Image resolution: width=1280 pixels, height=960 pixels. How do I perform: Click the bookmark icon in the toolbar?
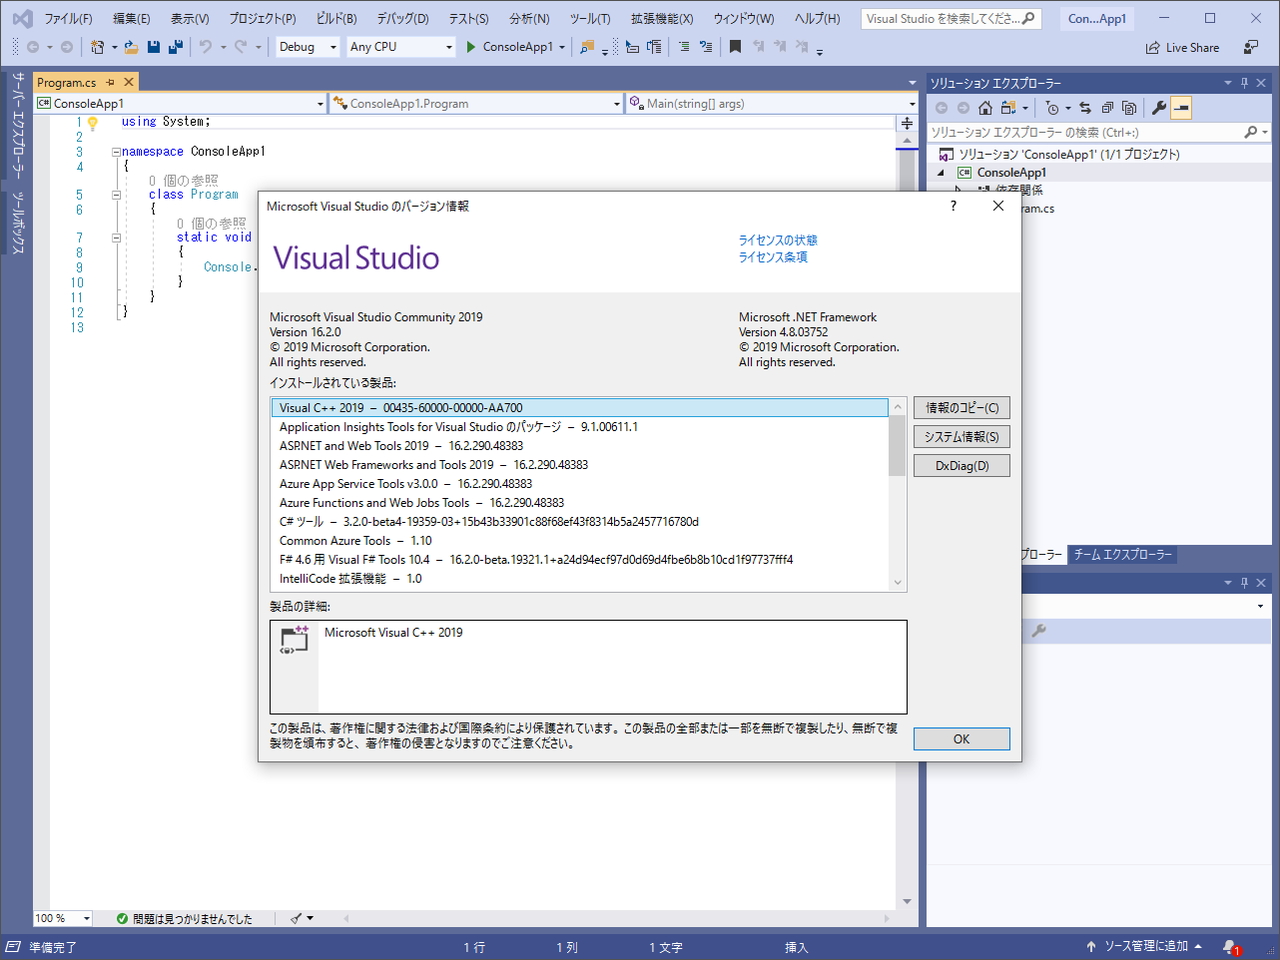(737, 47)
